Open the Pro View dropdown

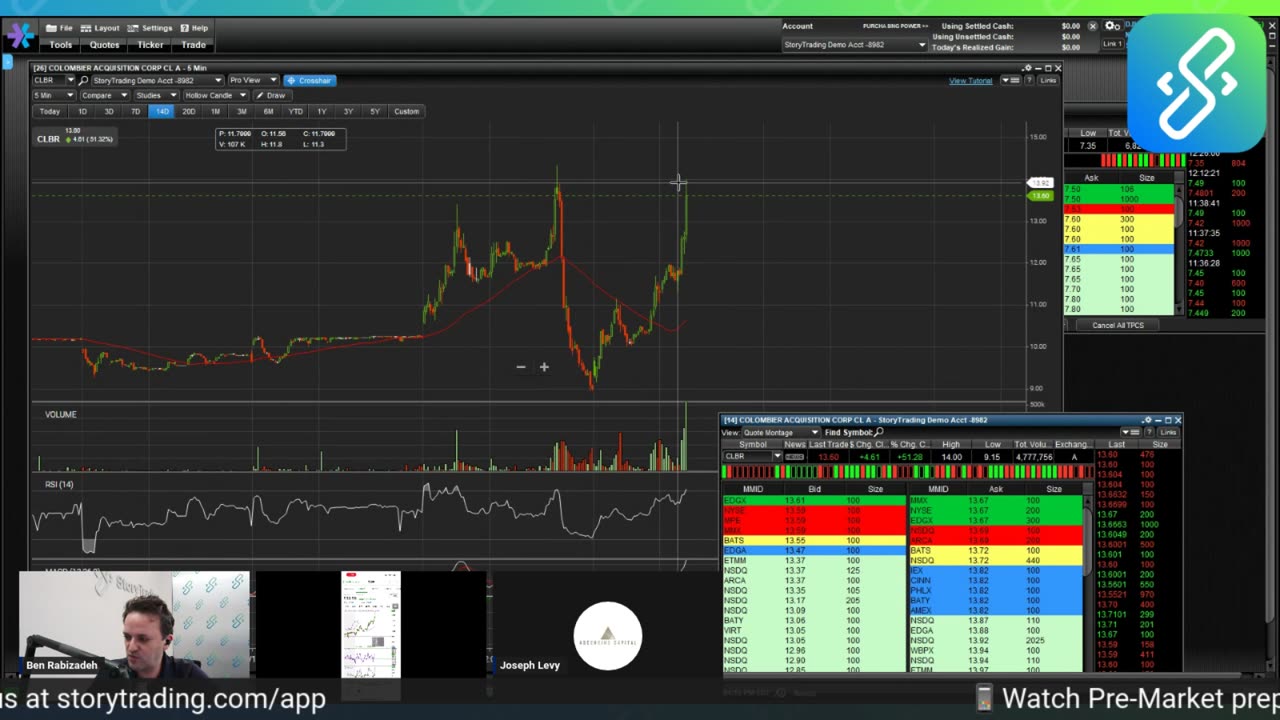(252, 80)
